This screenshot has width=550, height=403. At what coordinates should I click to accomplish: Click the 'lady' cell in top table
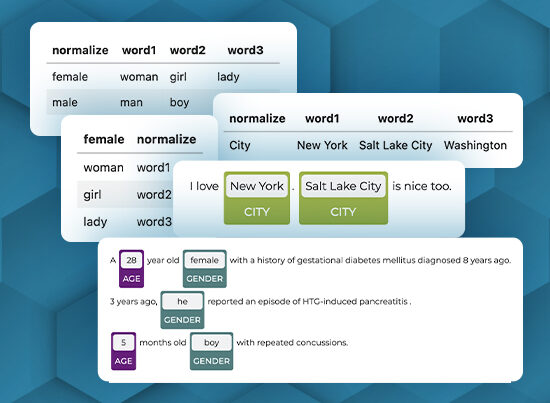228,77
